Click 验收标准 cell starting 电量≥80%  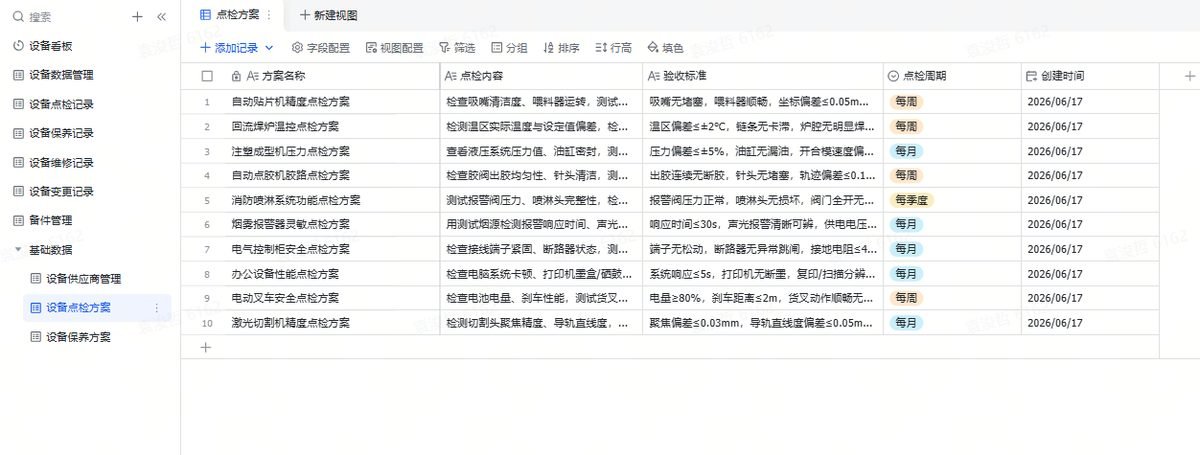click(x=763, y=298)
